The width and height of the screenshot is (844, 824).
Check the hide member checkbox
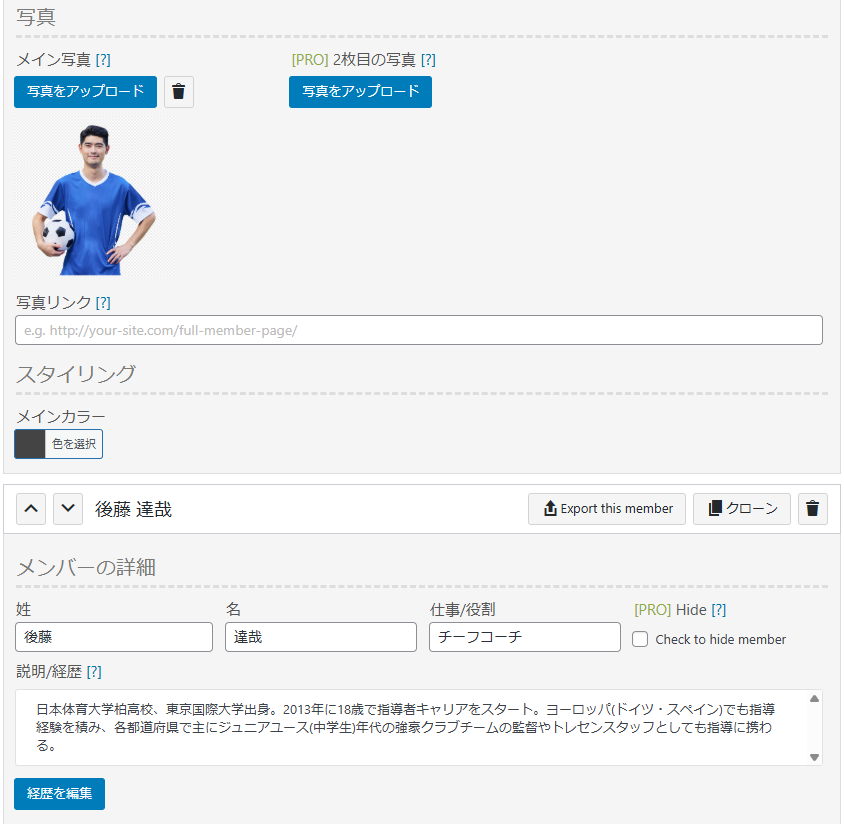pos(641,639)
